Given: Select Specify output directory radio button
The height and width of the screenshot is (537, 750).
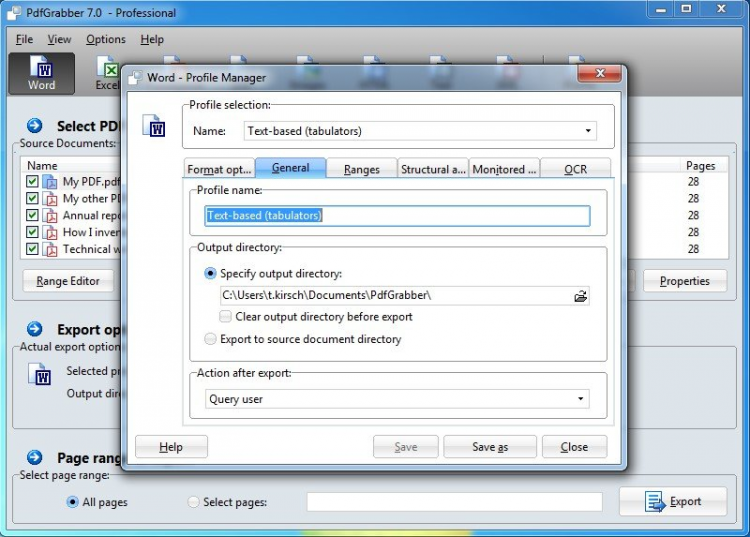Looking at the screenshot, I should tap(210, 274).
